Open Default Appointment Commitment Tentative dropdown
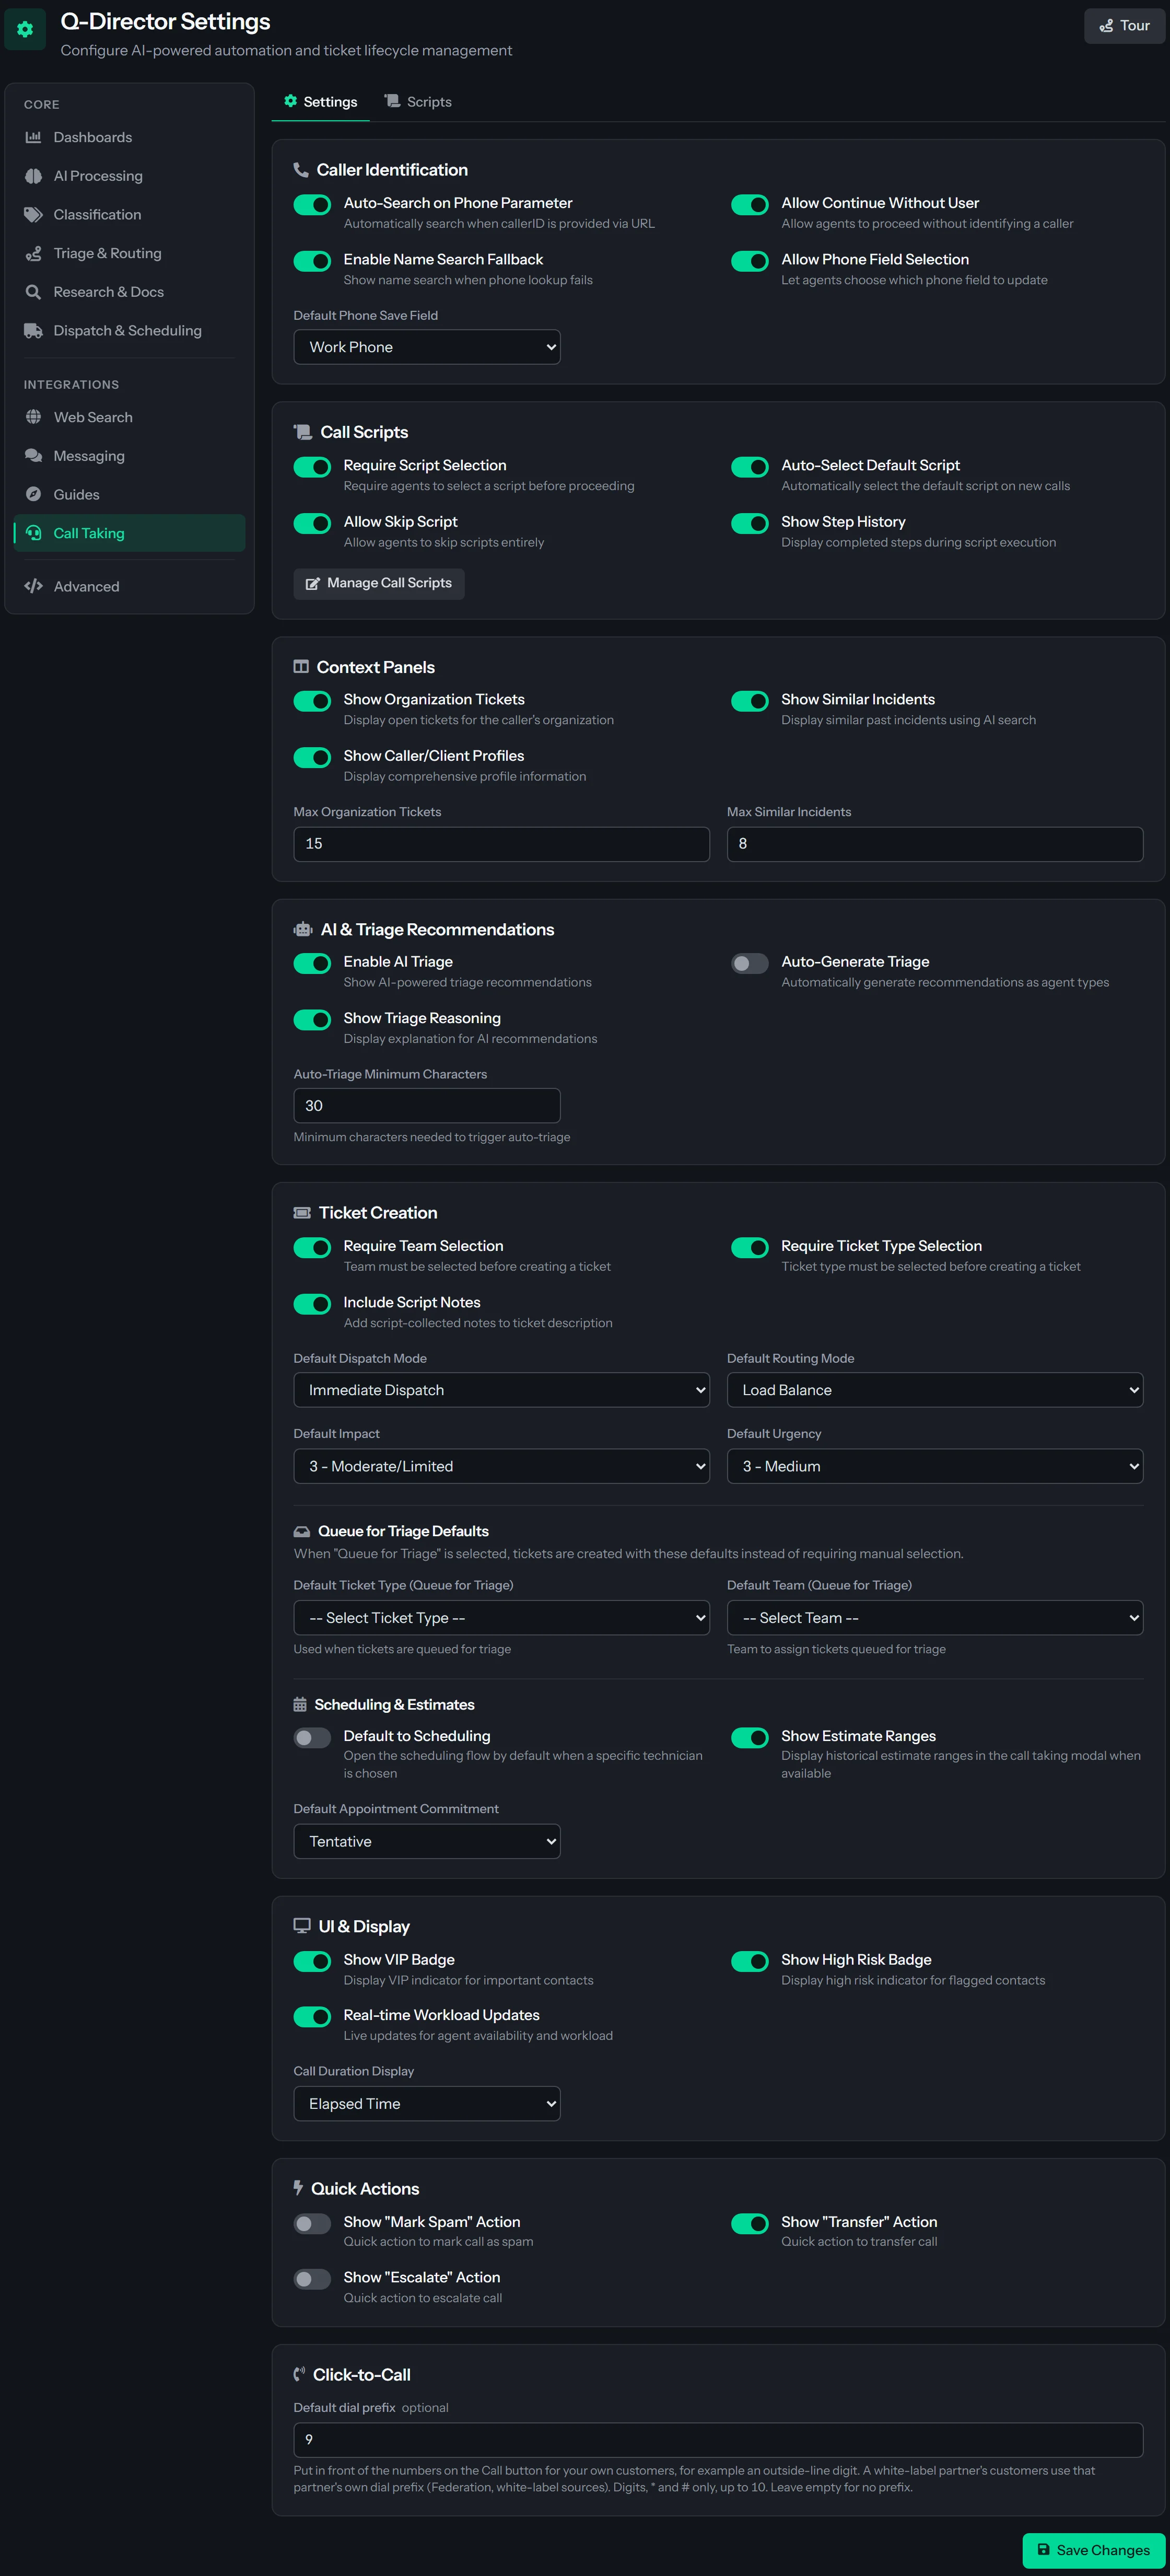Viewport: 1170px width, 2576px height. [427, 1841]
